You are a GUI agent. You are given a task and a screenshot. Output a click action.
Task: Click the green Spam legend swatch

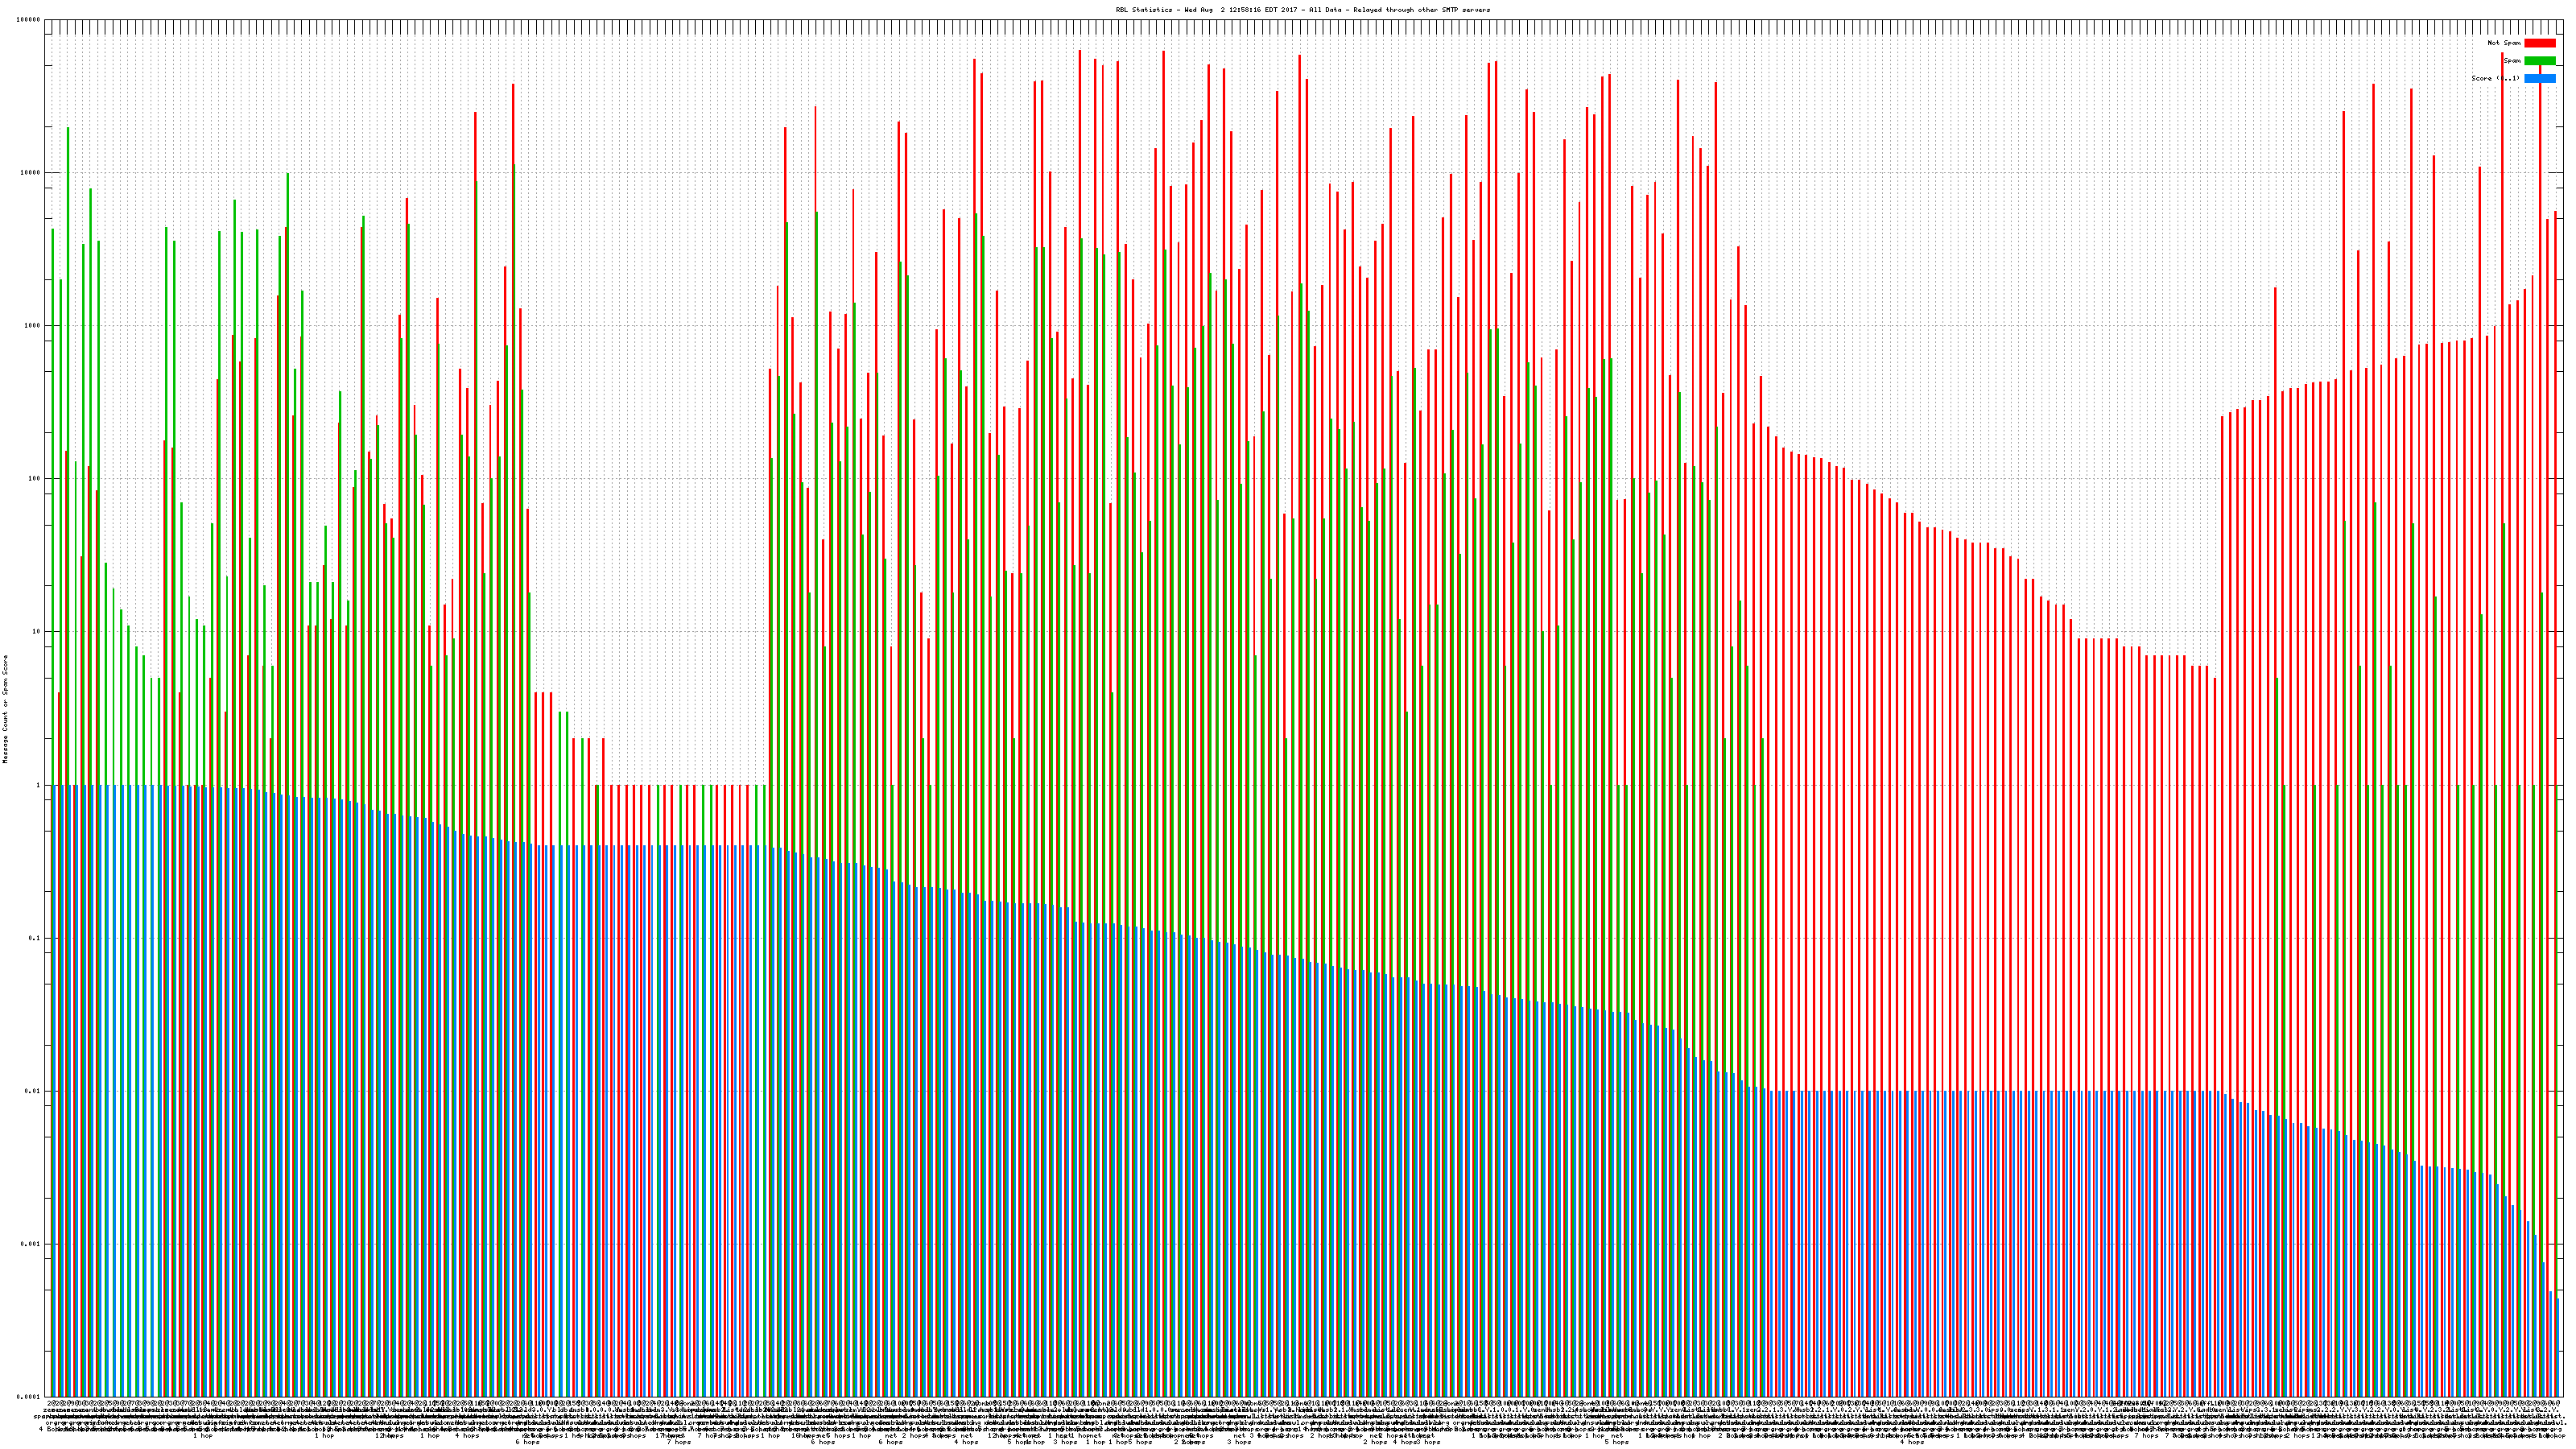pyautogui.click(x=2539, y=61)
